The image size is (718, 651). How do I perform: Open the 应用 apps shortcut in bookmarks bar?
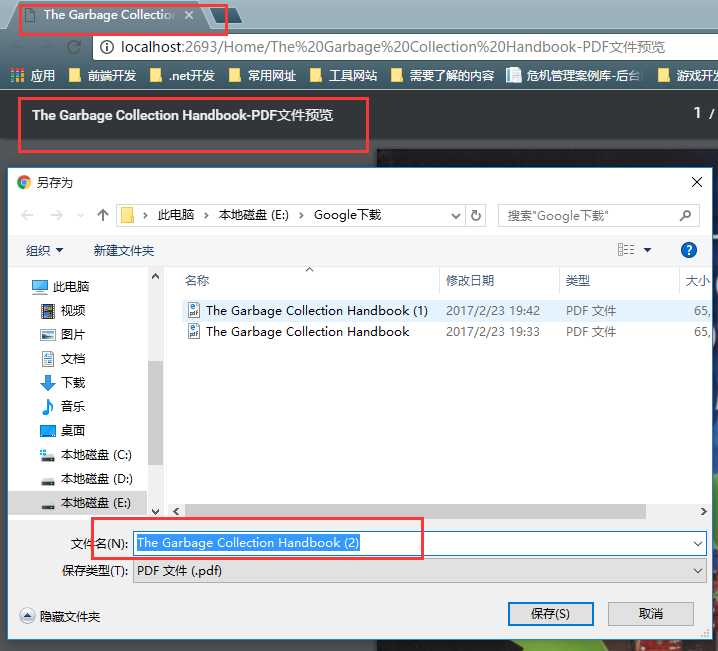click(x=33, y=75)
